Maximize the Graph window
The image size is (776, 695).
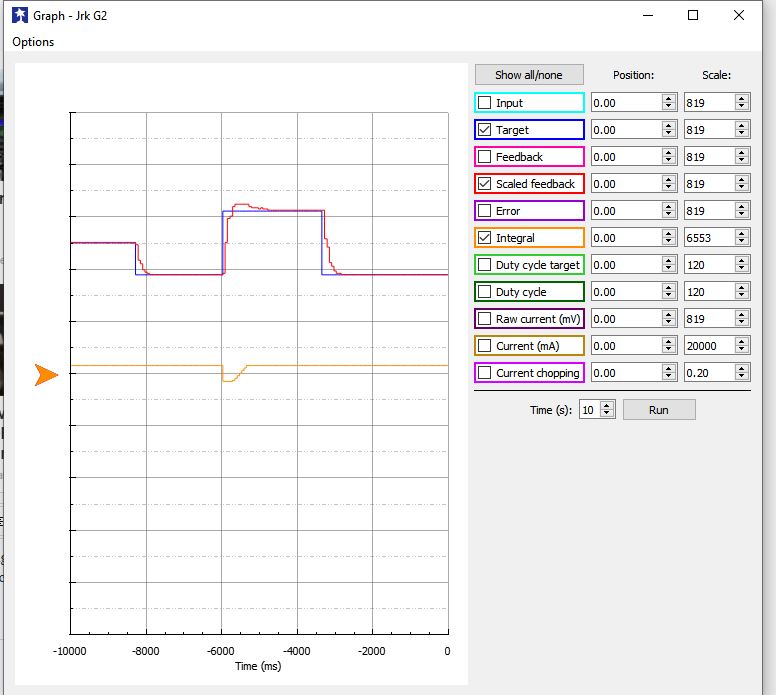pos(693,15)
